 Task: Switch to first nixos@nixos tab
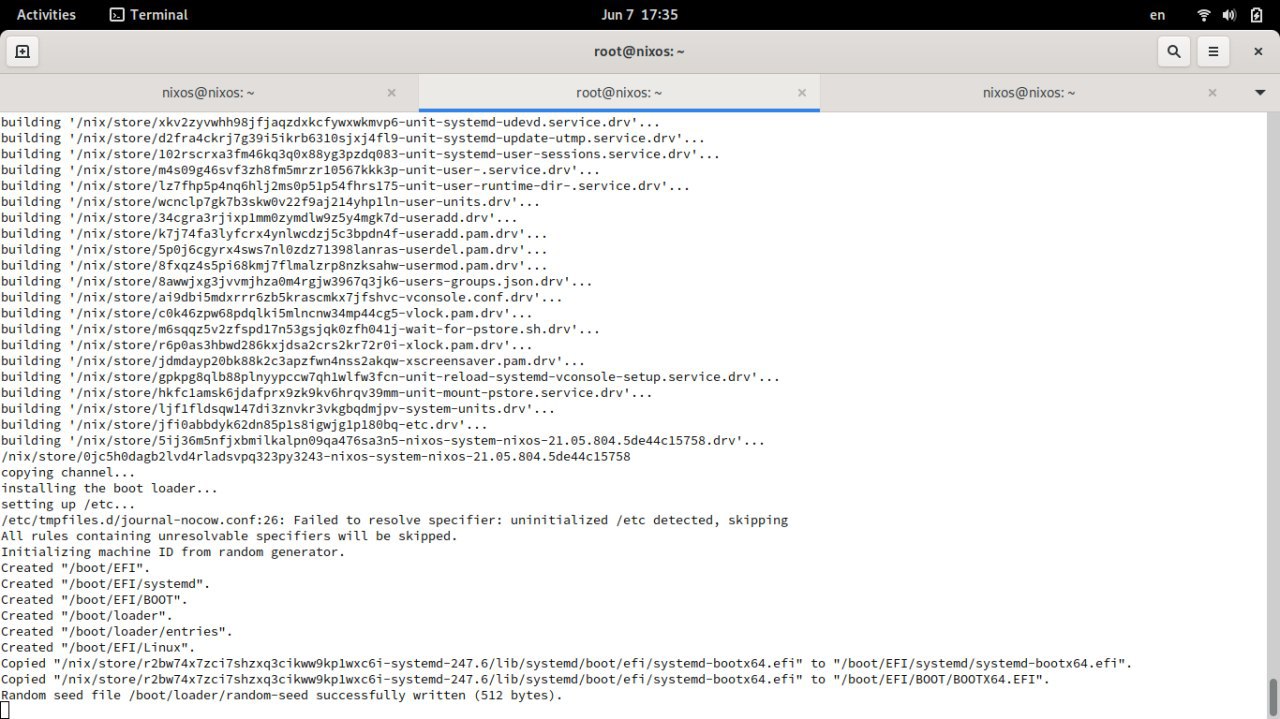pyautogui.click(x=208, y=92)
